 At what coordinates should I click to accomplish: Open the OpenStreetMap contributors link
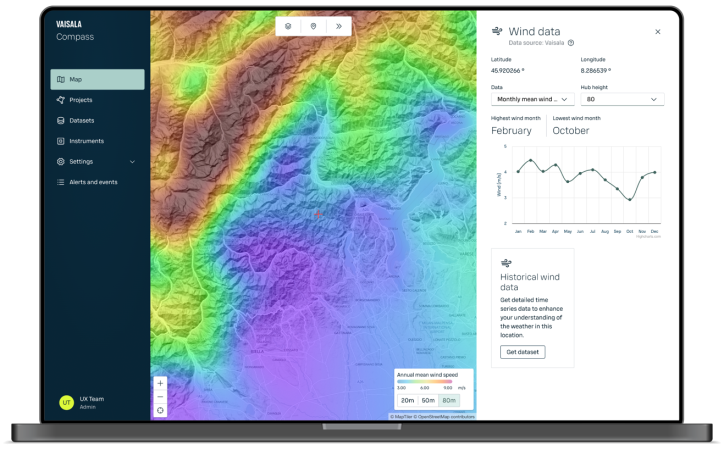click(445, 417)
